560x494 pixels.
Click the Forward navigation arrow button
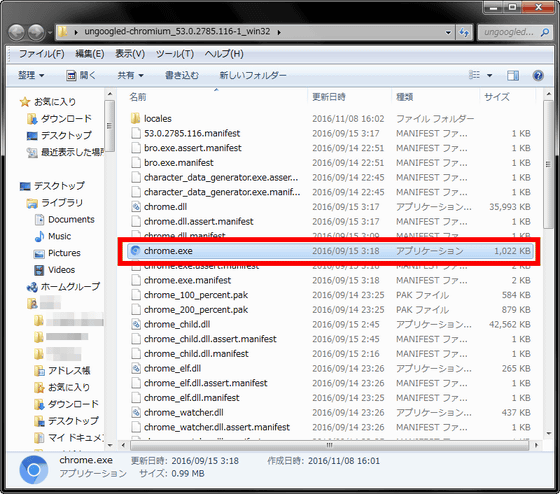(36, 33)
